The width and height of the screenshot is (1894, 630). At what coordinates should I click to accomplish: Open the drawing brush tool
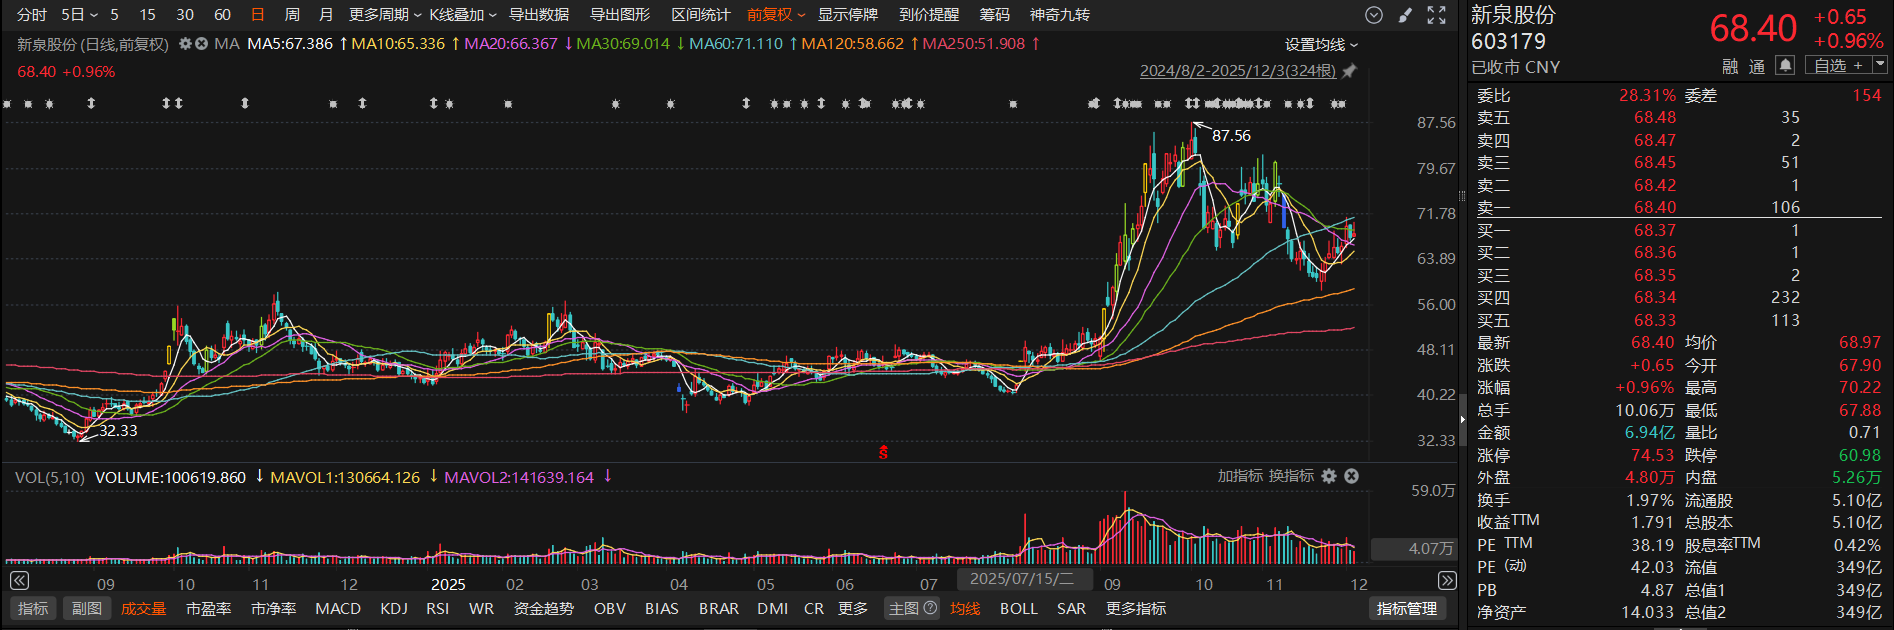[x=1405, y=15]
